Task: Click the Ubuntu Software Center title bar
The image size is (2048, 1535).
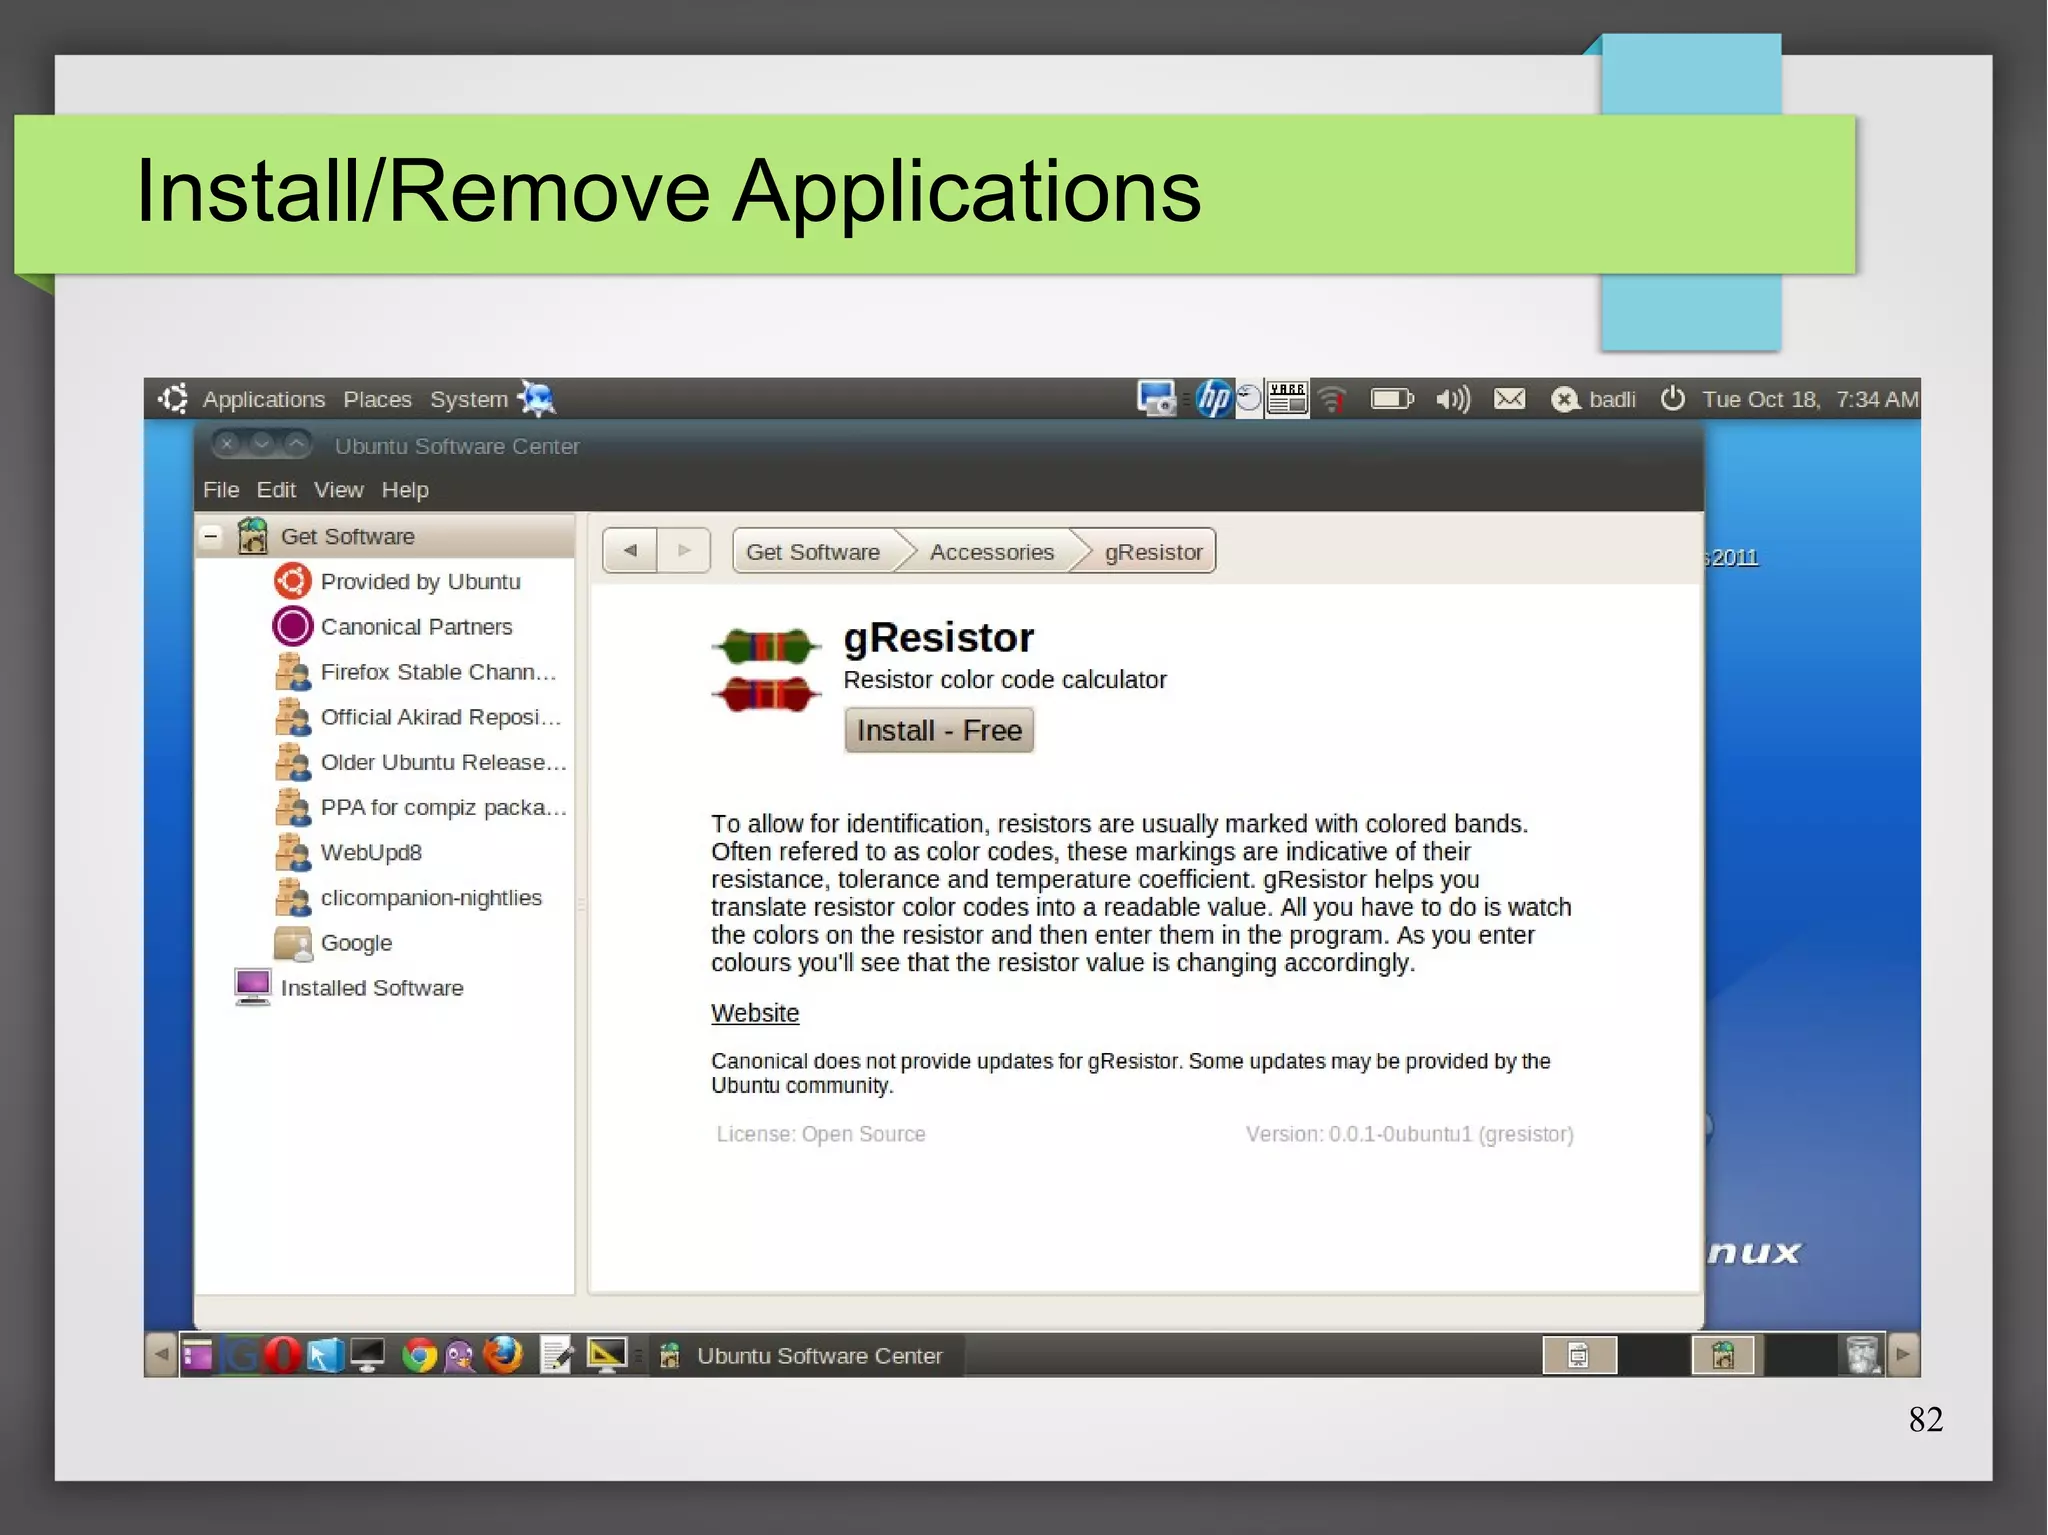Action: click(948, 445)
